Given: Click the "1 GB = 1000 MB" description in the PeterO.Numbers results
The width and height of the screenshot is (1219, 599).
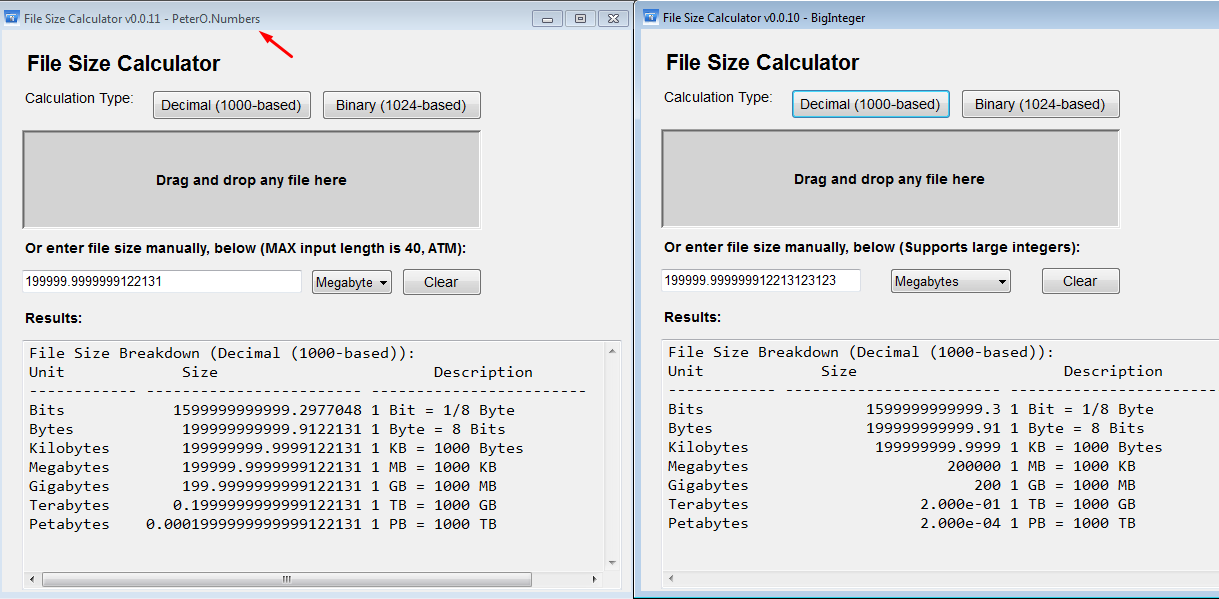Looking at the screenshot, I should coord(434,486).
